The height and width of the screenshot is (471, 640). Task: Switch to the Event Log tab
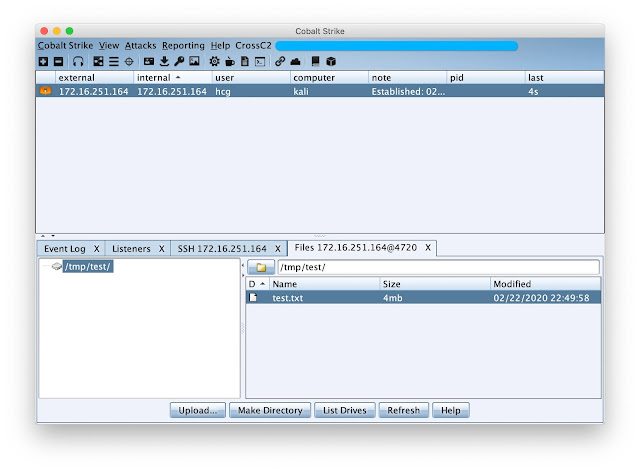pyautogui.click(x=65, y=249)
